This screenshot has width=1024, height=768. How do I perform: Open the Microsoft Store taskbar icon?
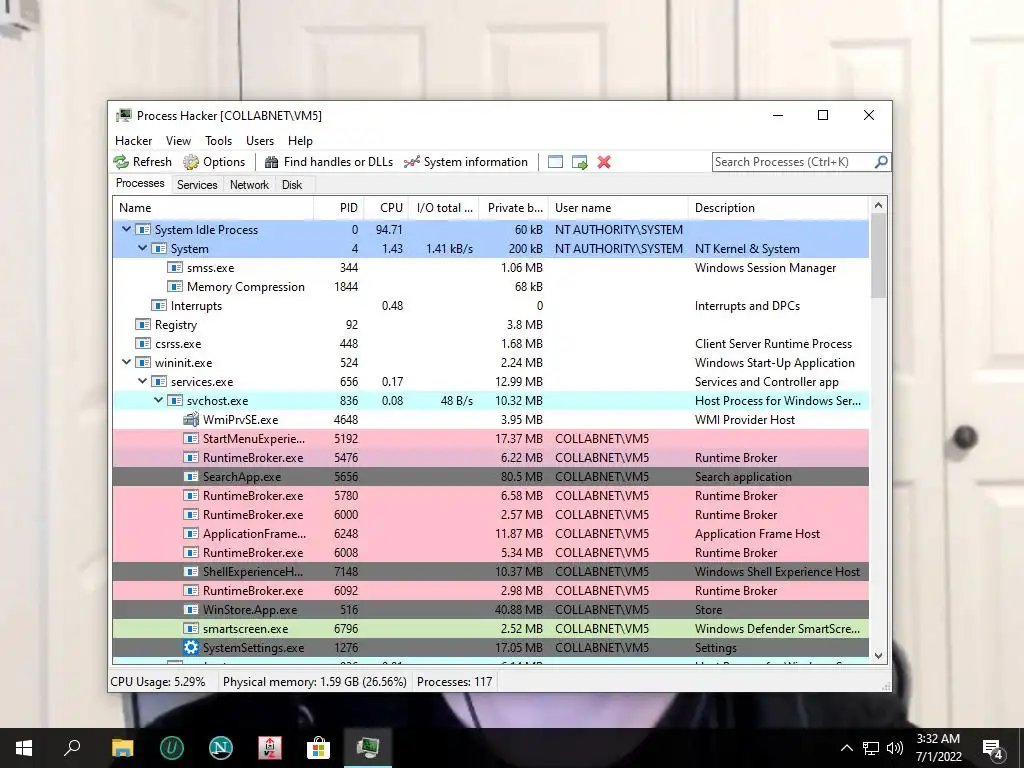pyautogui.click(x=318, y=748)
